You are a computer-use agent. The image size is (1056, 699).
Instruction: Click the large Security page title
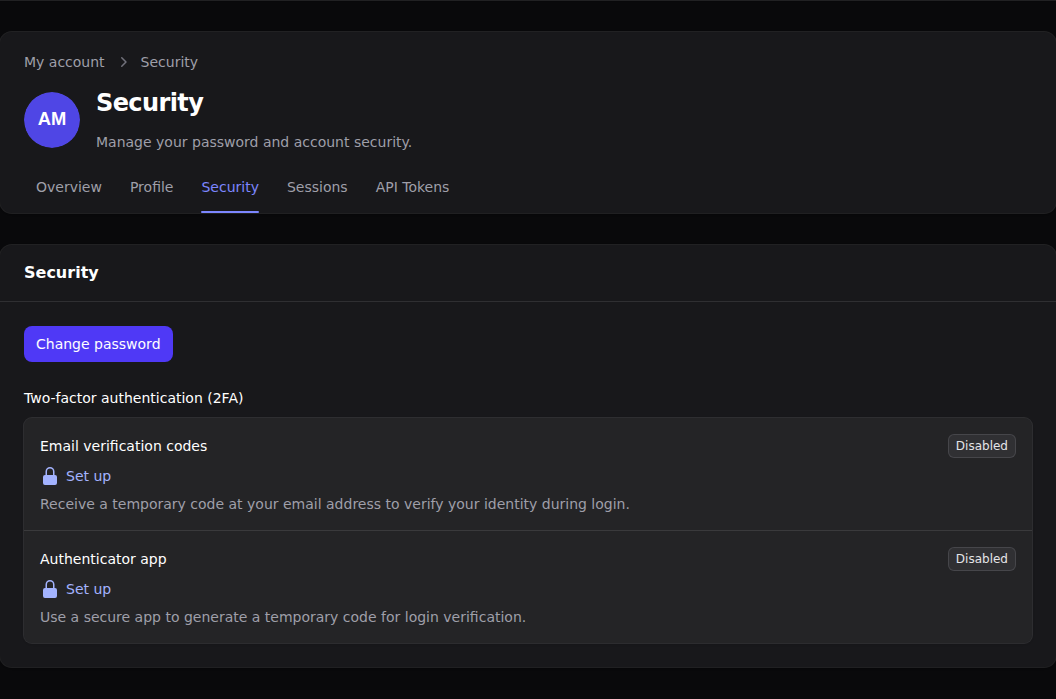(x=150, y=102)
